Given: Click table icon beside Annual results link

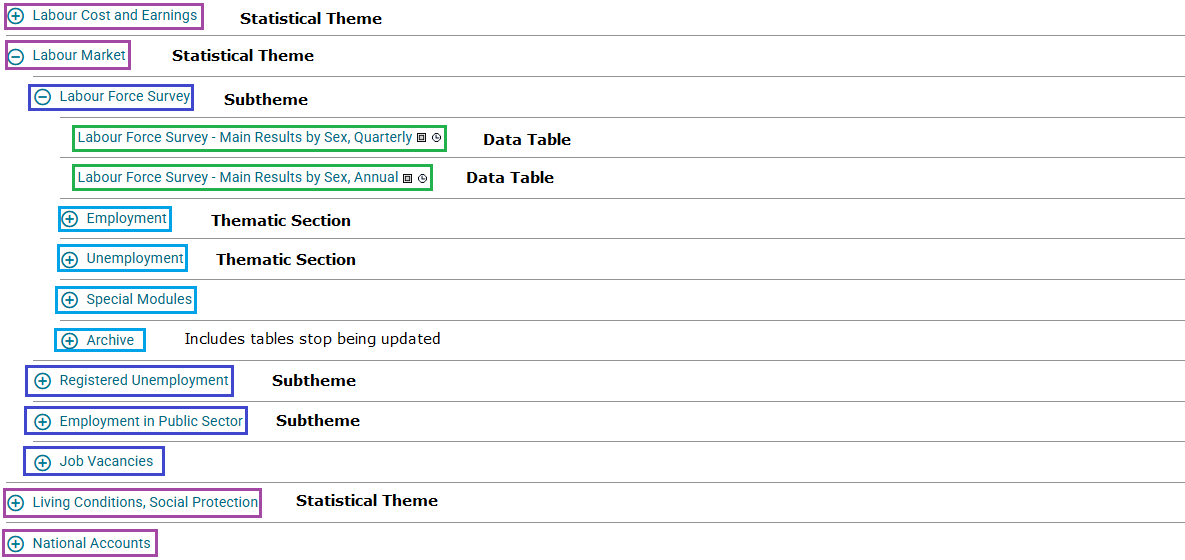Looking at the screenshot, I should tap(408, 178).
